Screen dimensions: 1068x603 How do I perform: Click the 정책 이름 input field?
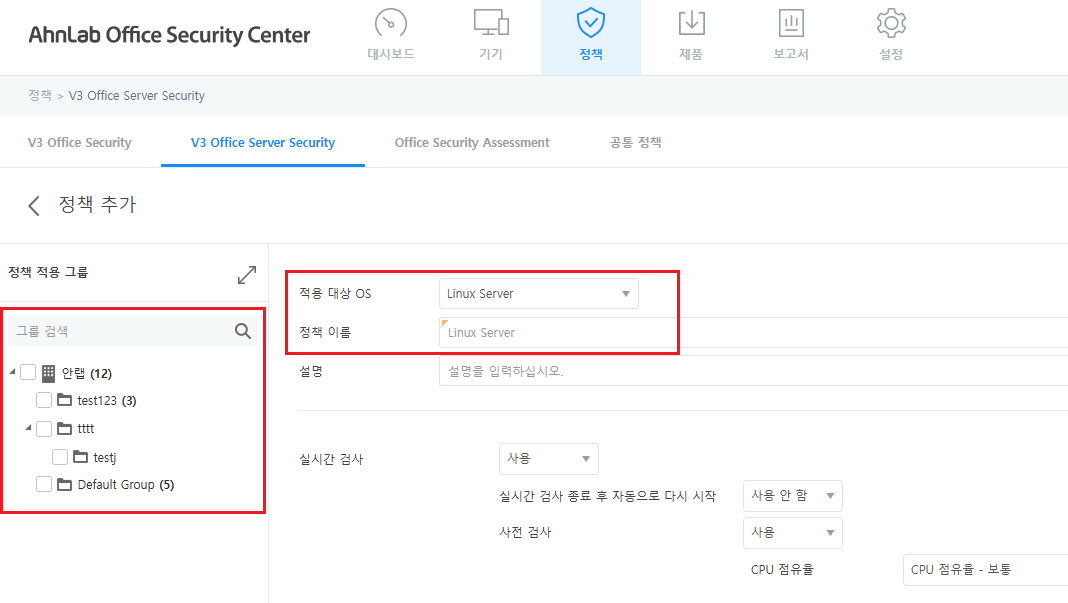[753, 333]
